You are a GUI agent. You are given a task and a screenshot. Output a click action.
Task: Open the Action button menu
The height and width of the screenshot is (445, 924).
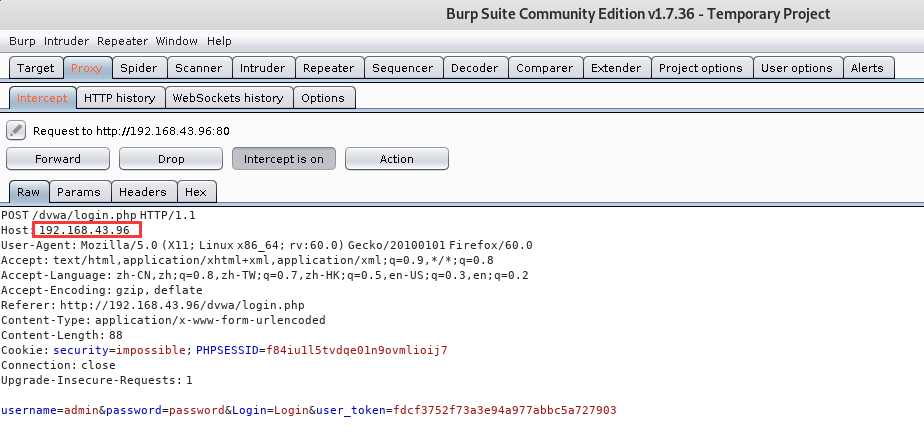tap(397, 159)
